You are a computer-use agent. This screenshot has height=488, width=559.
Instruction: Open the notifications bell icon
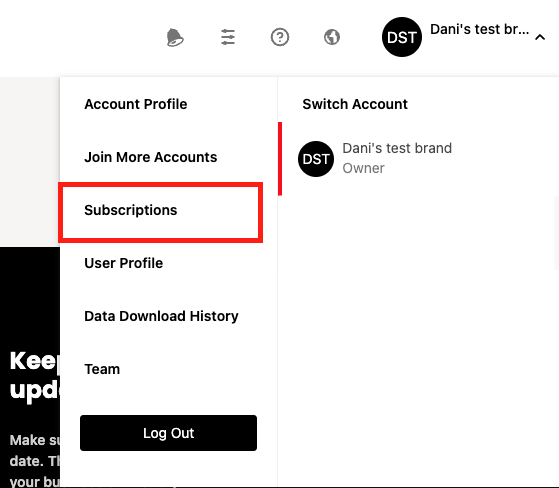point(175,37)
